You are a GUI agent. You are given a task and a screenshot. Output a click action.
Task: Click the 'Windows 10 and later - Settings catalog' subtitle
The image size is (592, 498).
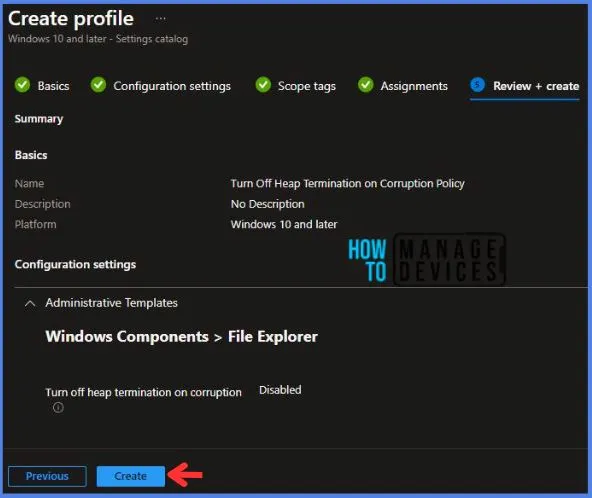tap(98, 39)
